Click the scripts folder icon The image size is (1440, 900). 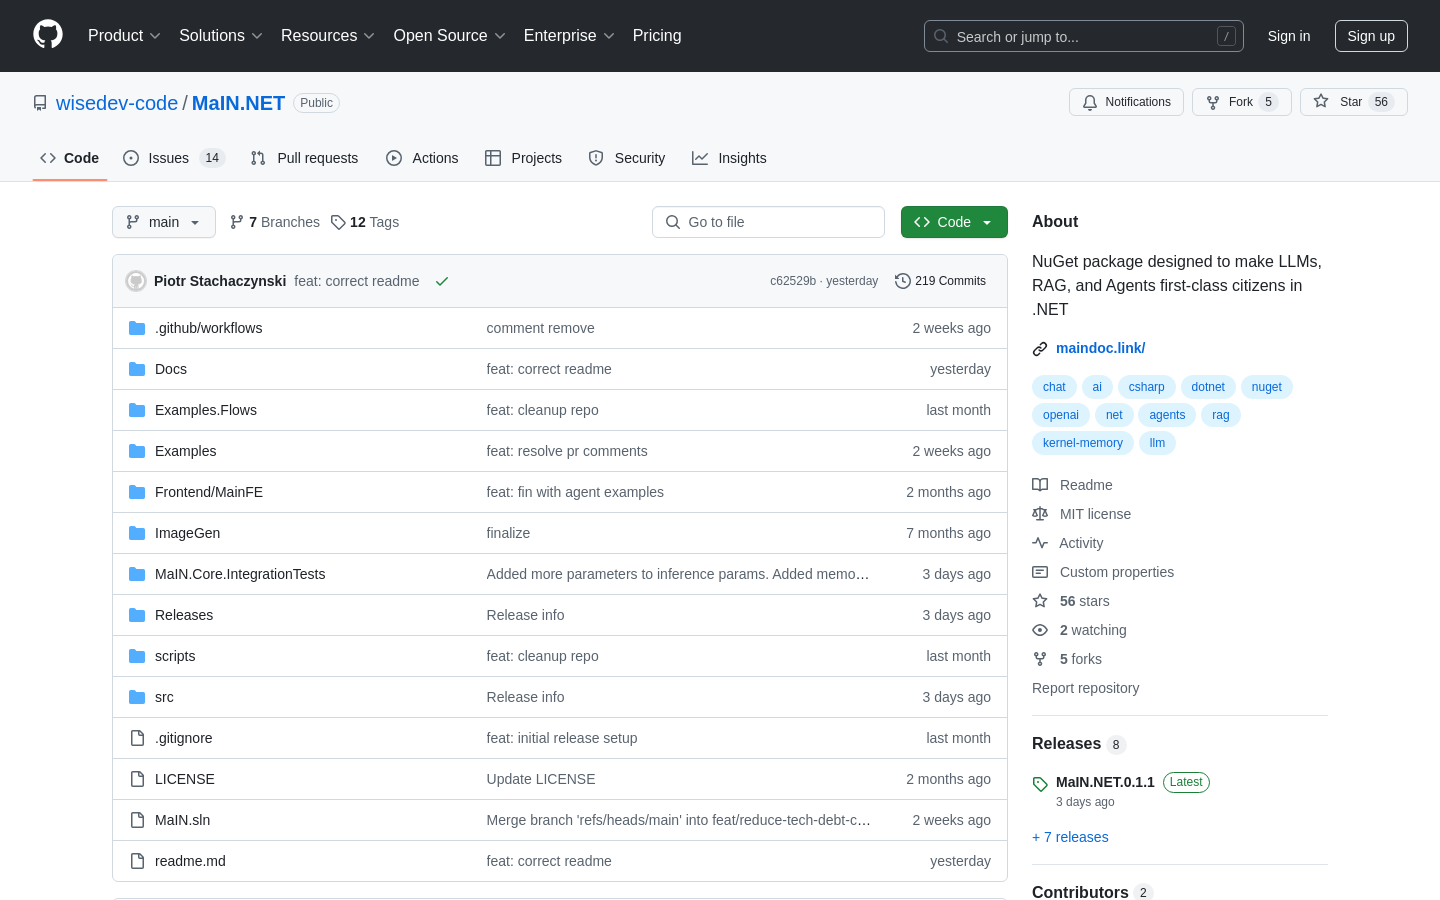pyautogui.click(x=137, y=656)
